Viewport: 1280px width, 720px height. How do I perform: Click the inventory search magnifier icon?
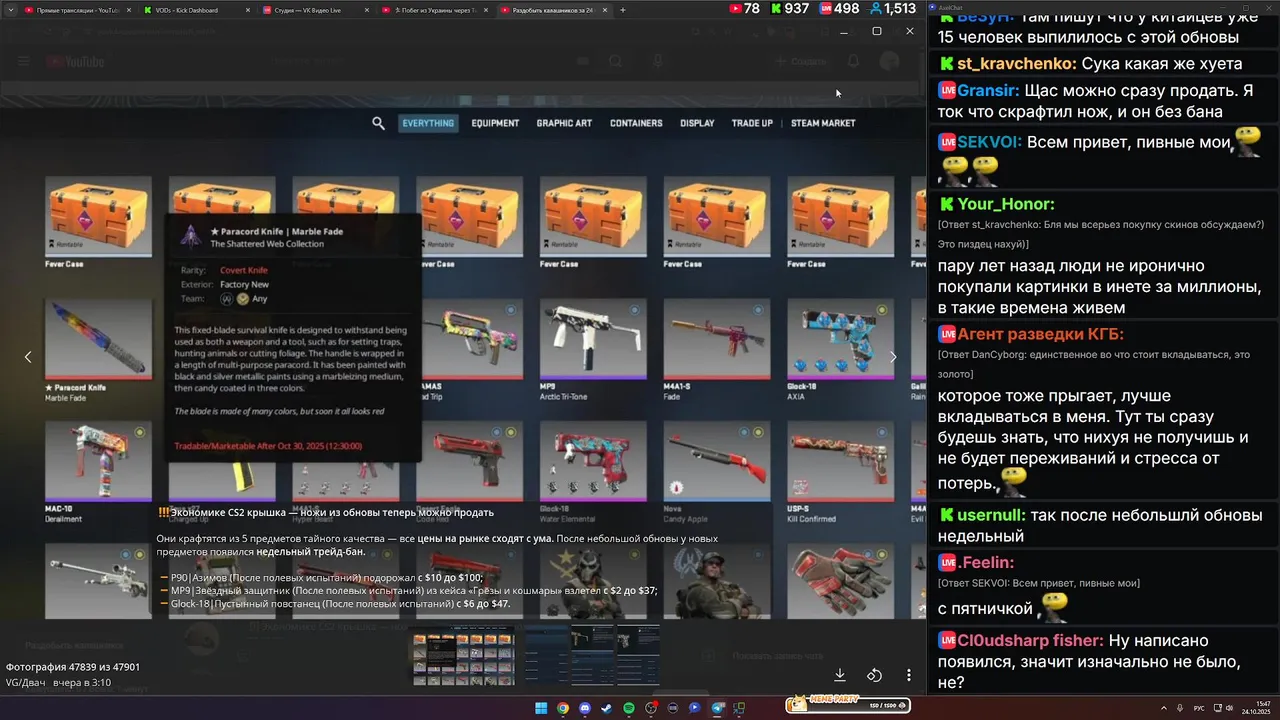(378, 123)
